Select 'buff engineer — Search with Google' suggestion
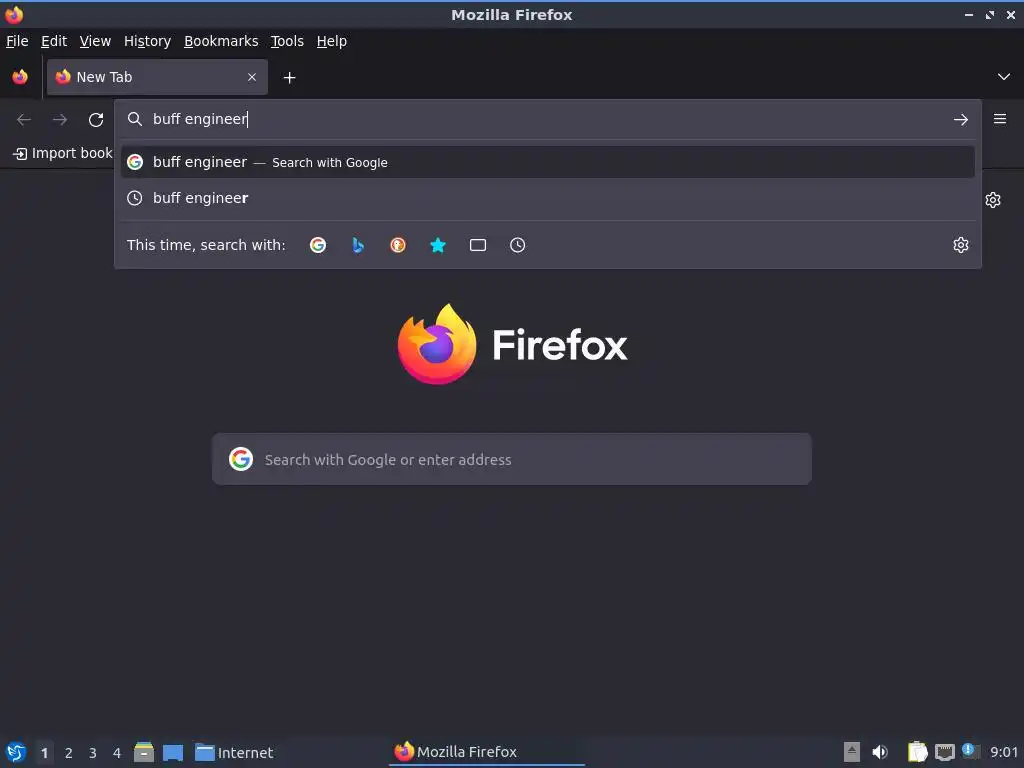This screenshot has height=768, width=1024. pos(547,162)
